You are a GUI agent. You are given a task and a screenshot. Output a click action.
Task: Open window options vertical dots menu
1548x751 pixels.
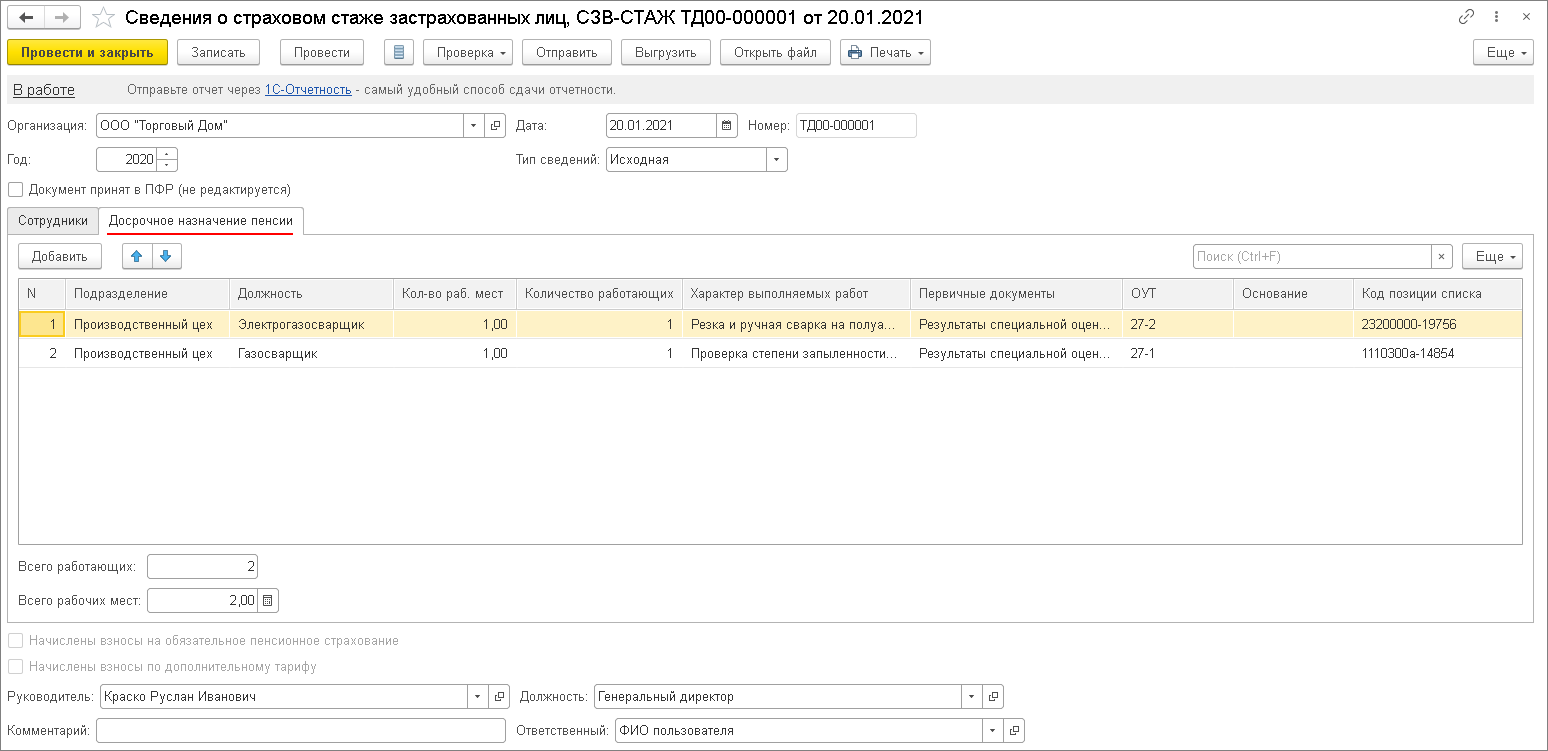coord(1496,17)
